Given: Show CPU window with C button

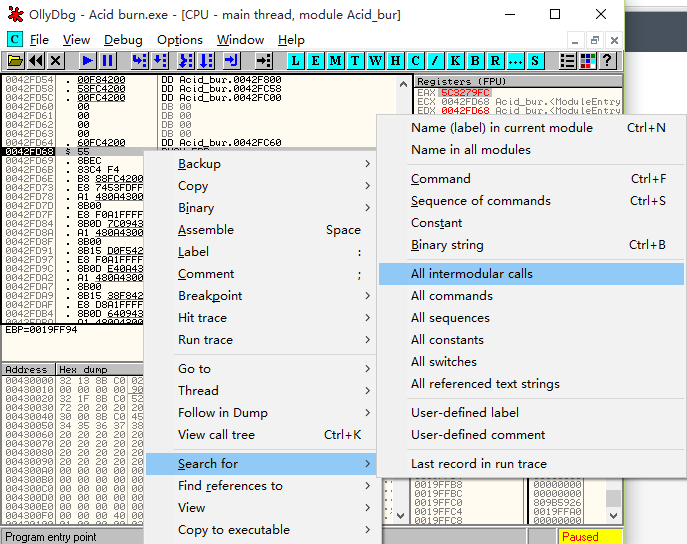Looking at the screenshot, I should click(x=415, y=60).
